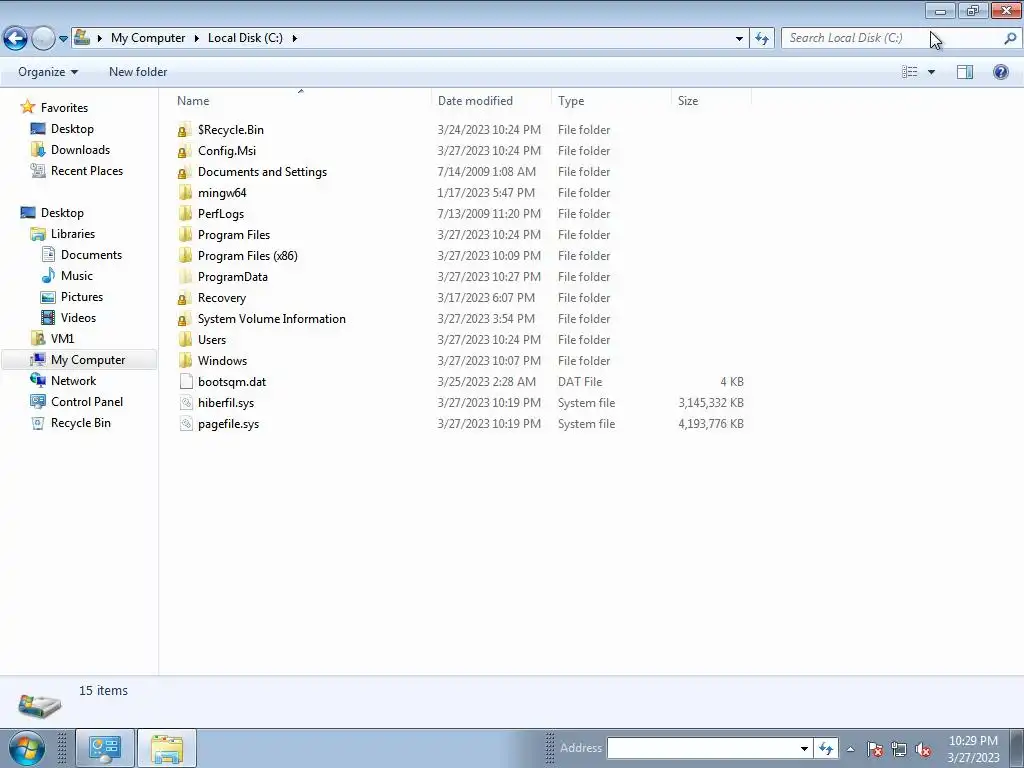The height and width of the screenshot is (768, 1024).
Task: Select Documents and Settings locked folder icon
Action: click(x=185, y=172)
